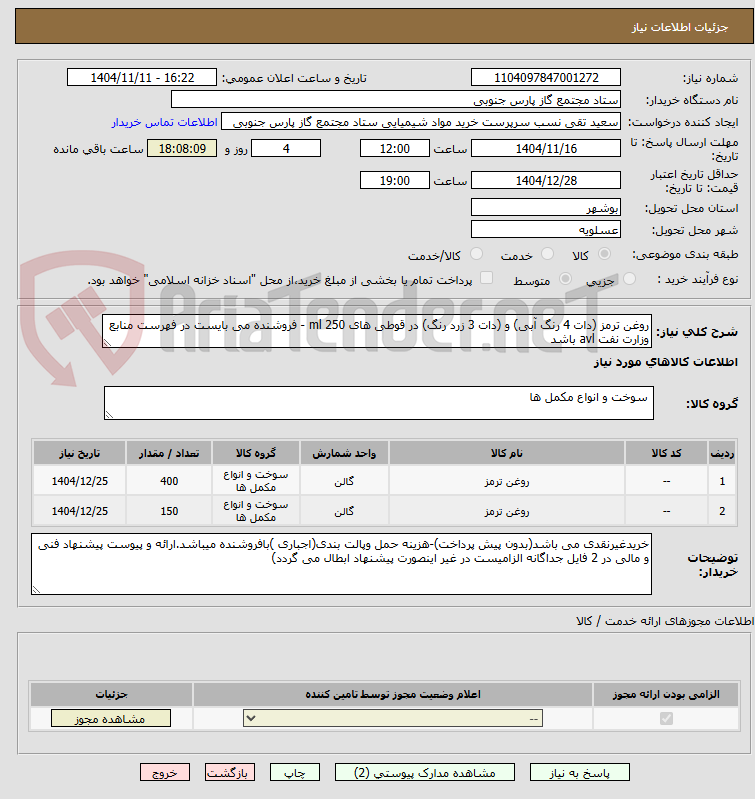Open مشاهده مدارک پیوستی (2) button
The image size is (755, 799).
(x=424, y=773)
